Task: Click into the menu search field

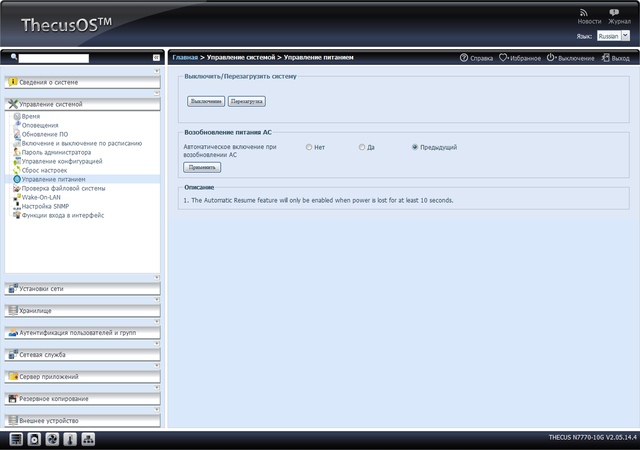Action: click(53, 58)
